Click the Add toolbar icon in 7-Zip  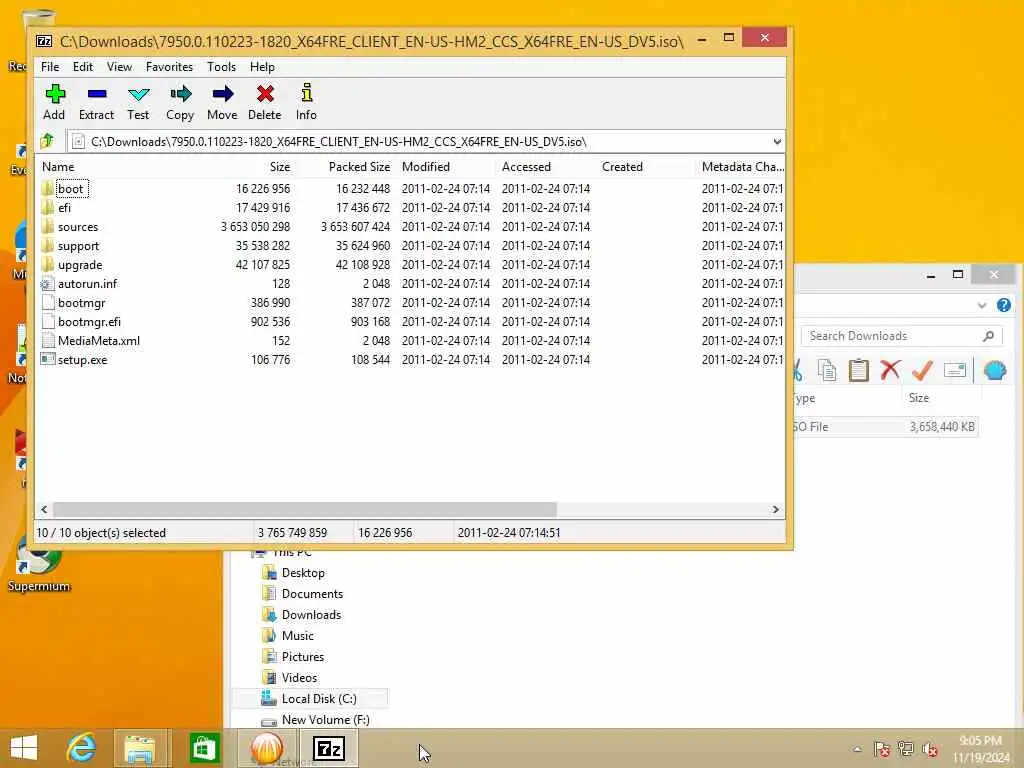click(54, 102)
